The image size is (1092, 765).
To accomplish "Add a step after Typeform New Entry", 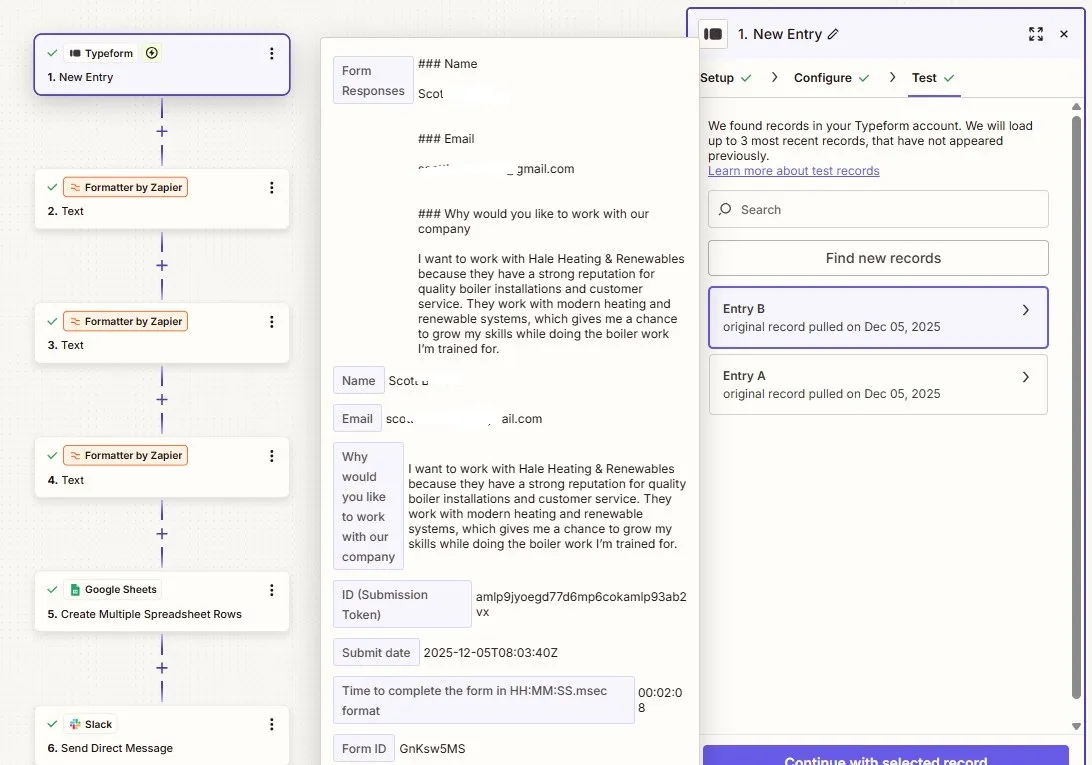I will pos(162,132).
